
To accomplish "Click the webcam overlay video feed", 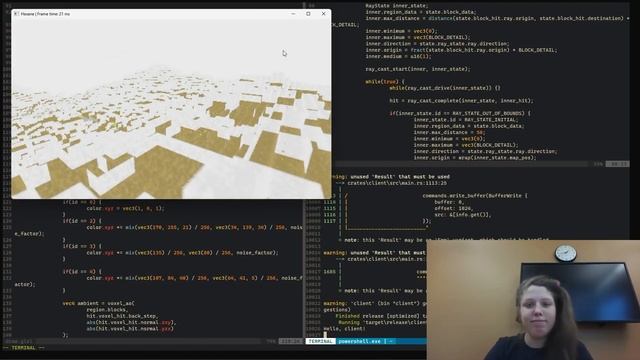I will coord(533,300).
